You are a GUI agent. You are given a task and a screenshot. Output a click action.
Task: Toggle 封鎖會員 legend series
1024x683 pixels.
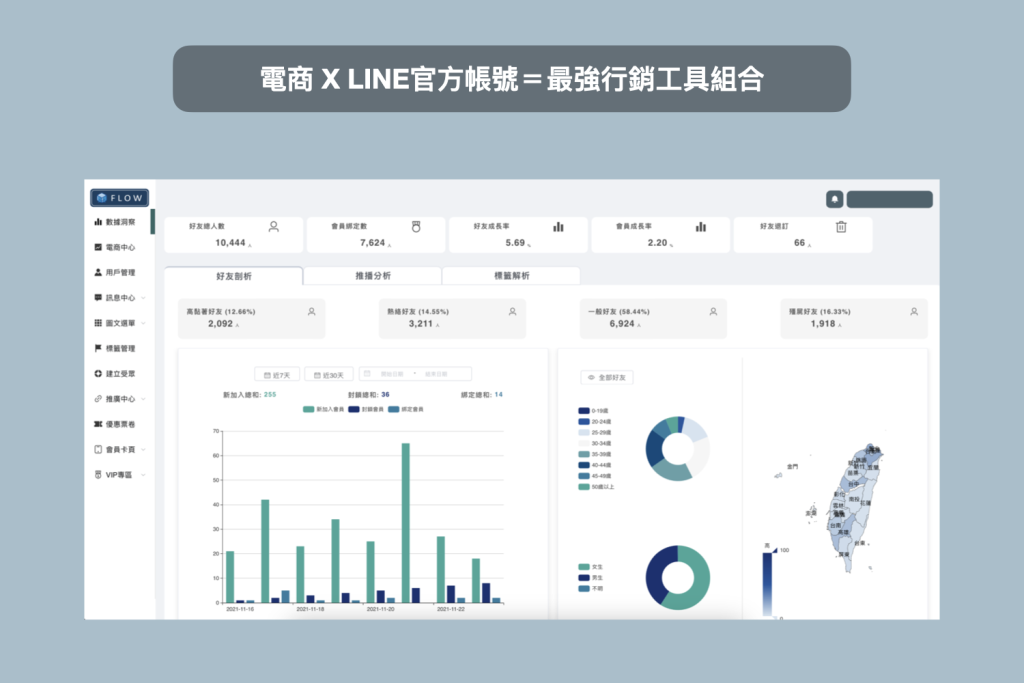(366, 409)
